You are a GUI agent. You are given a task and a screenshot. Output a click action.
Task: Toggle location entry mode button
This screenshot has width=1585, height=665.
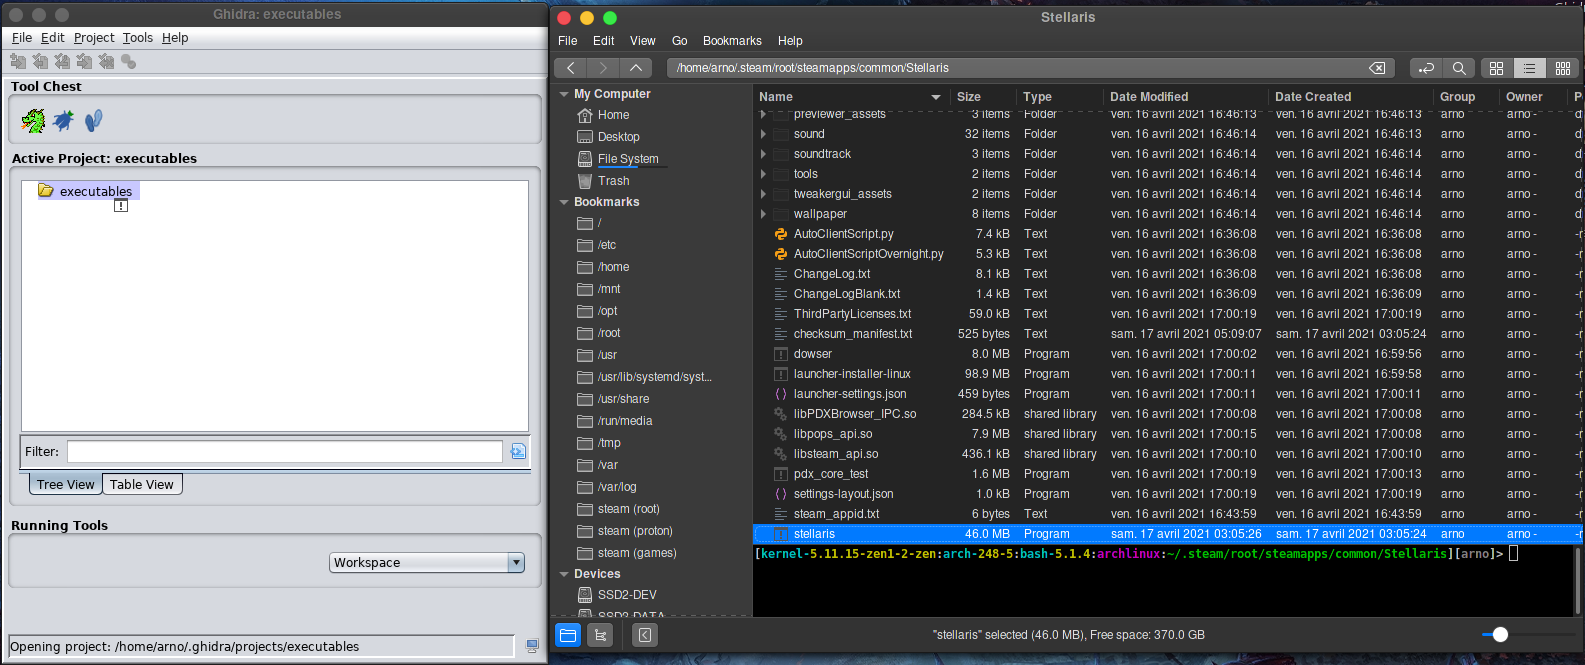(1427, 68)
